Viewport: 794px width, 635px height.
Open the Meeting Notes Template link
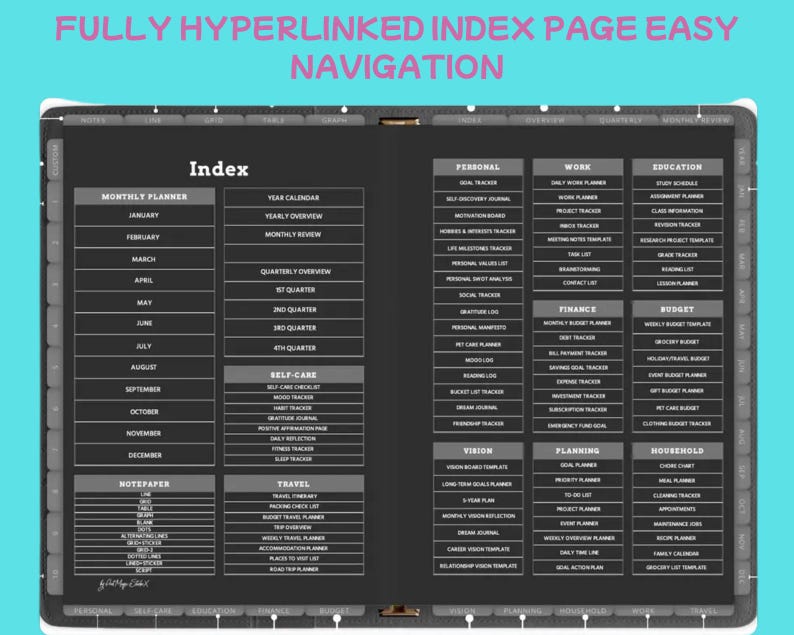point(578,240)
